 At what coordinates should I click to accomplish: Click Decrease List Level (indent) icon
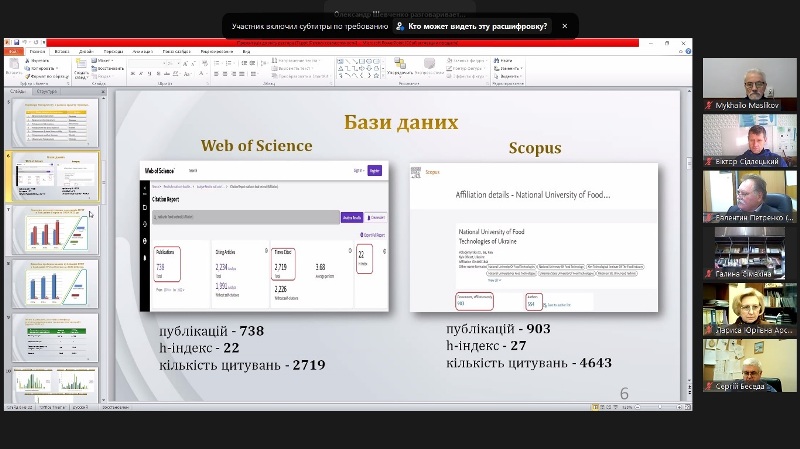[244, 63]
